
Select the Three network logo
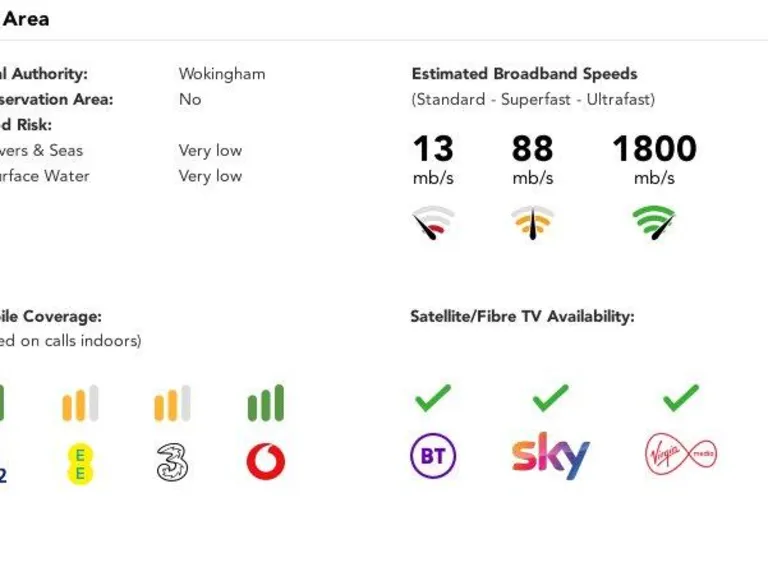pos(172,462)
